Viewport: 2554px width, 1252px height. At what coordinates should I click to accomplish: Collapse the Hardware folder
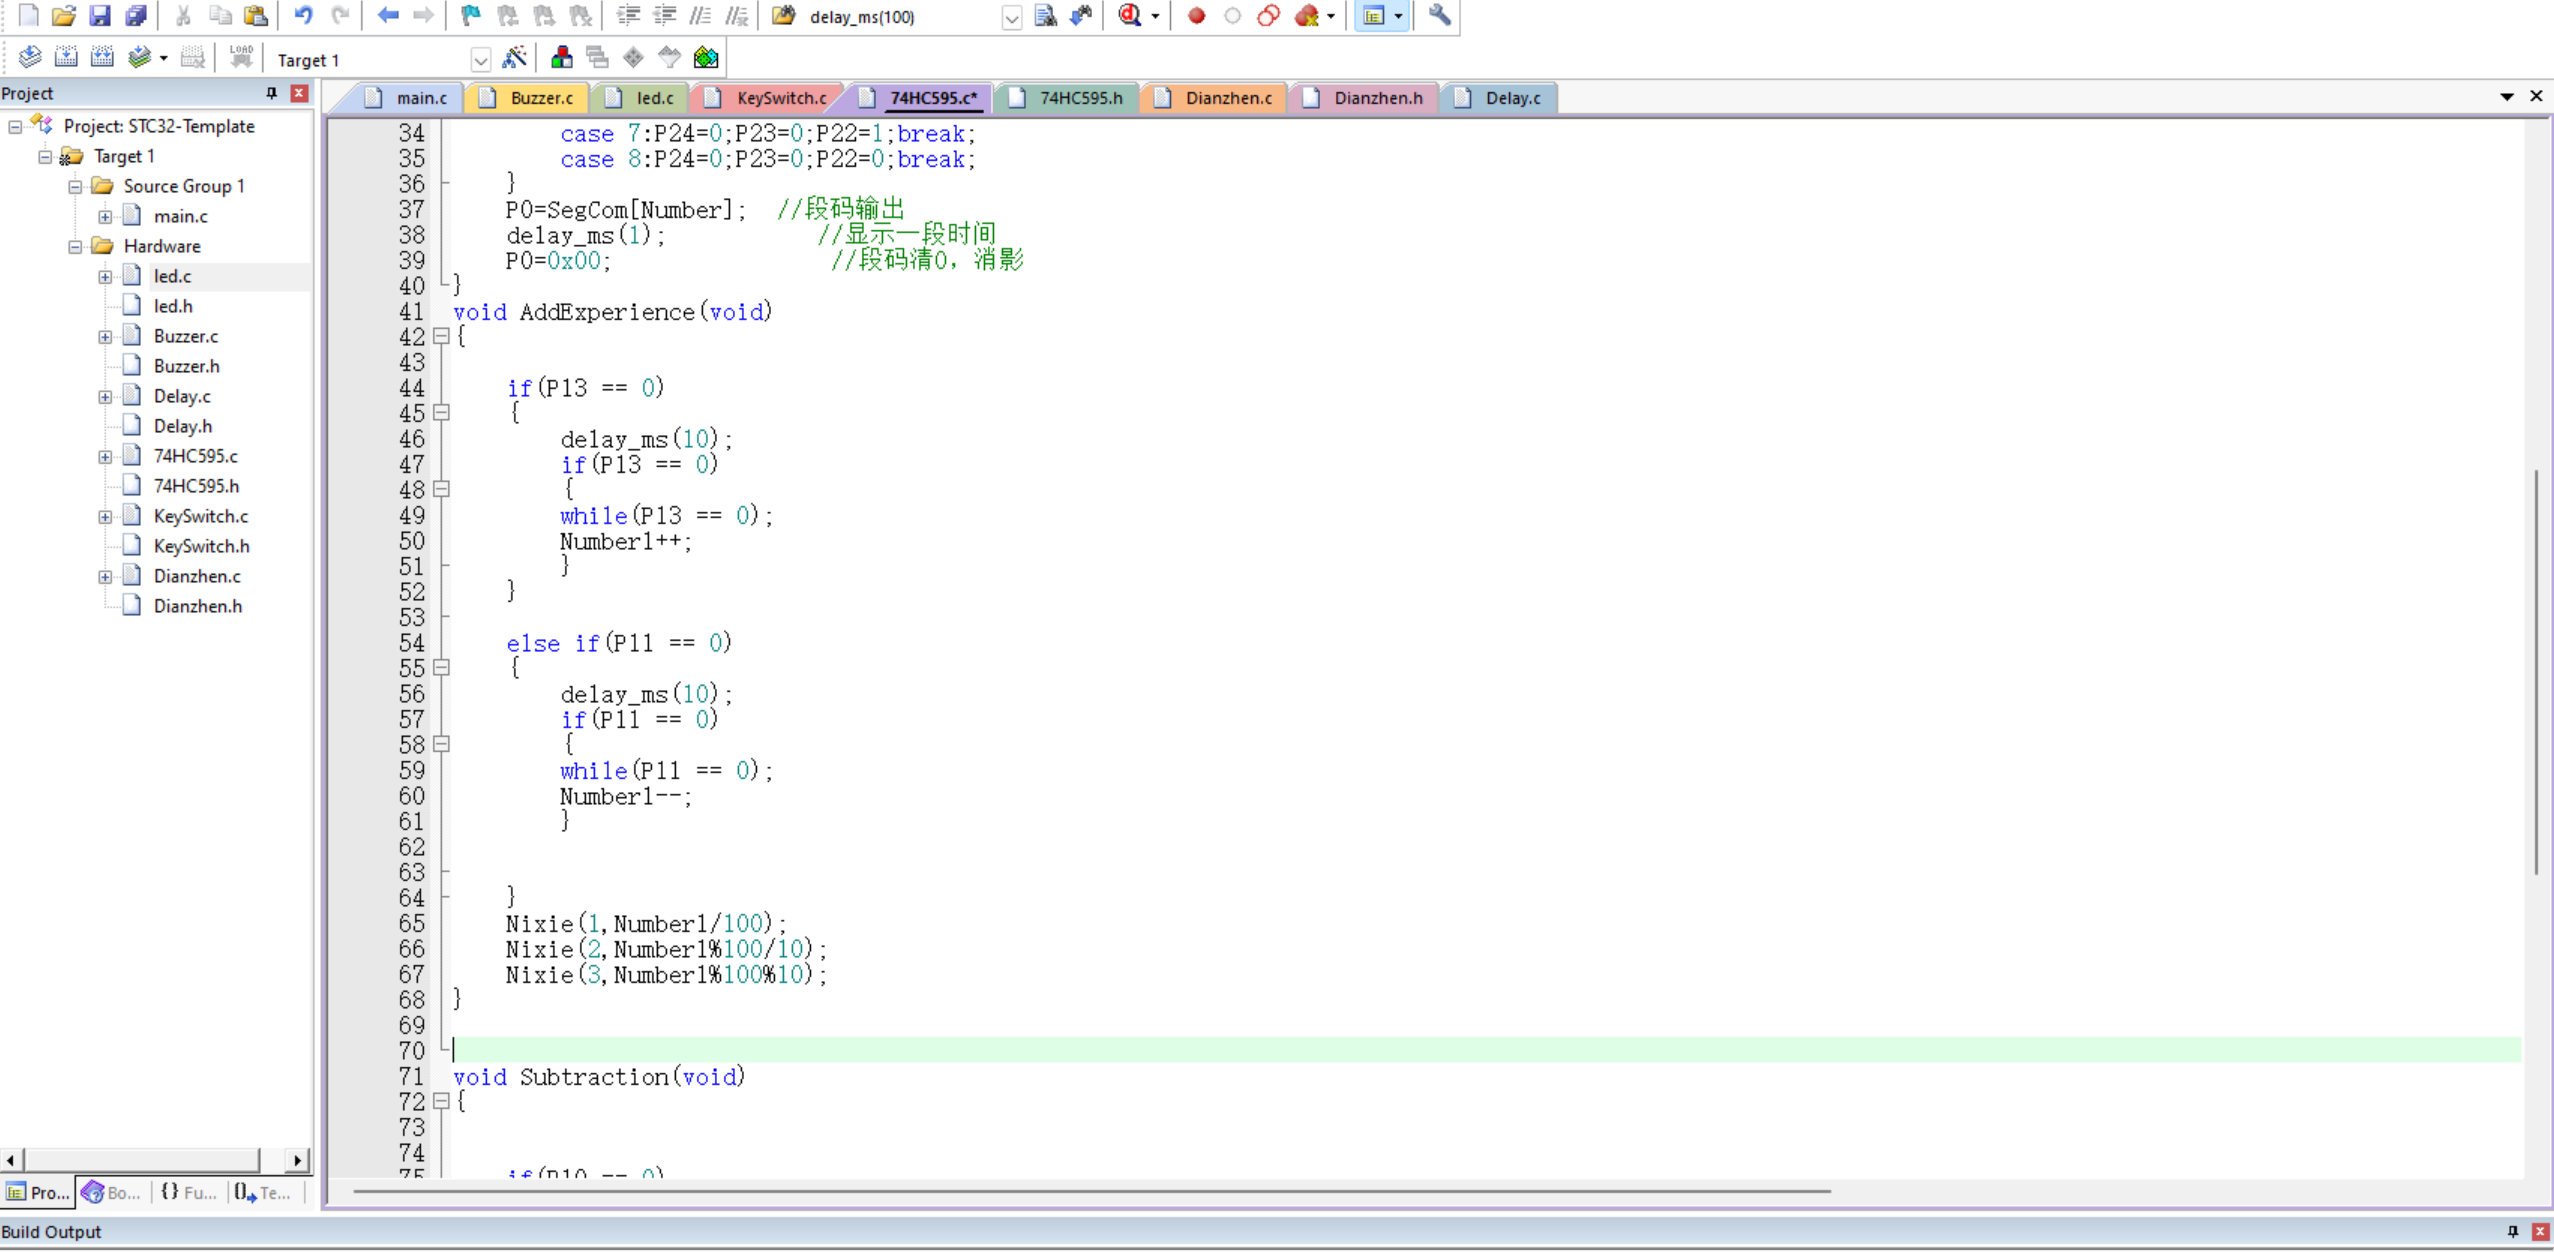[75, 246]
